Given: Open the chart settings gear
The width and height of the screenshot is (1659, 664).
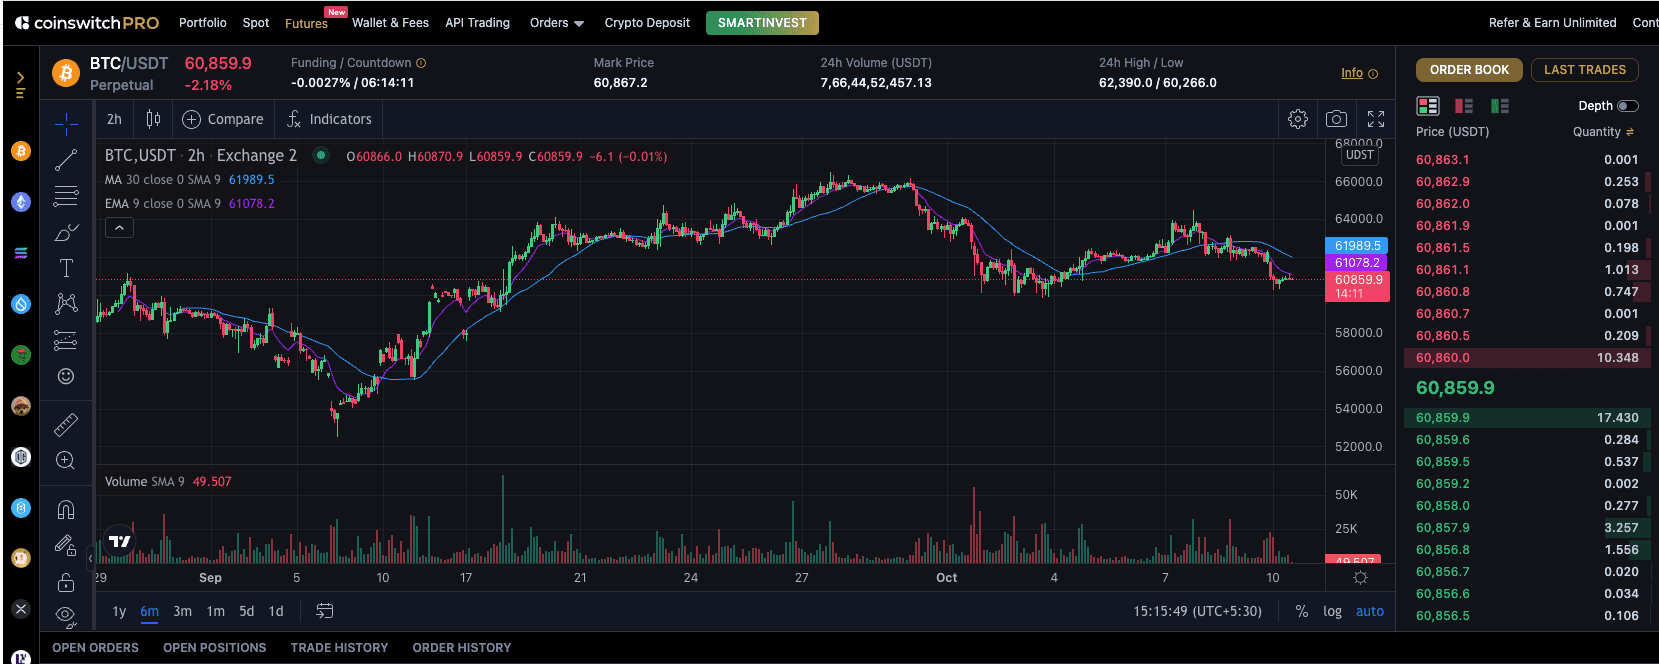Looking at the screenshot, I should (1298, 119).
